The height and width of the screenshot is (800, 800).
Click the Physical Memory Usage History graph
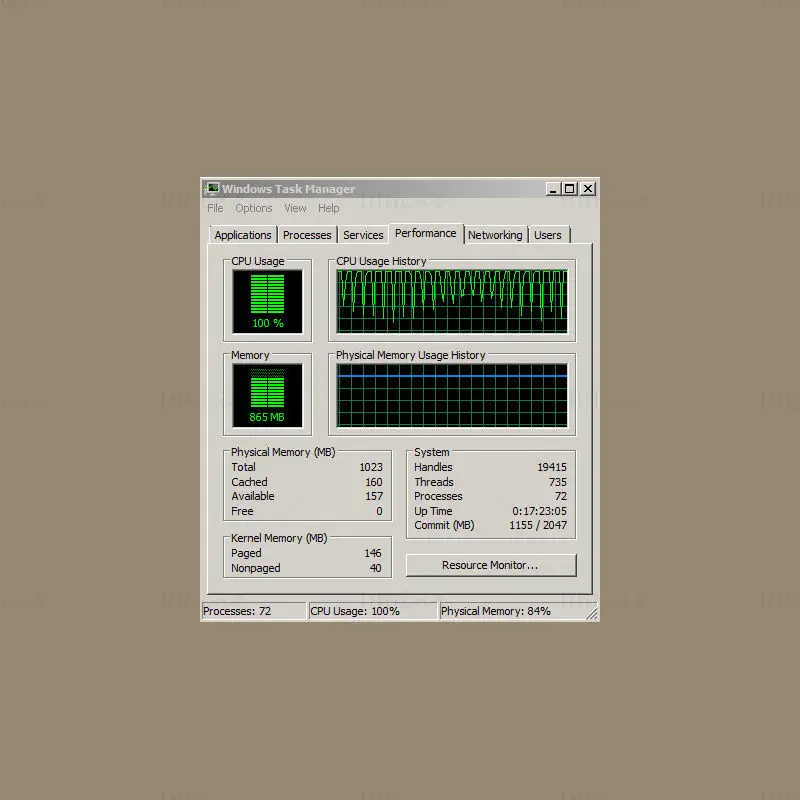pos(452,395)
